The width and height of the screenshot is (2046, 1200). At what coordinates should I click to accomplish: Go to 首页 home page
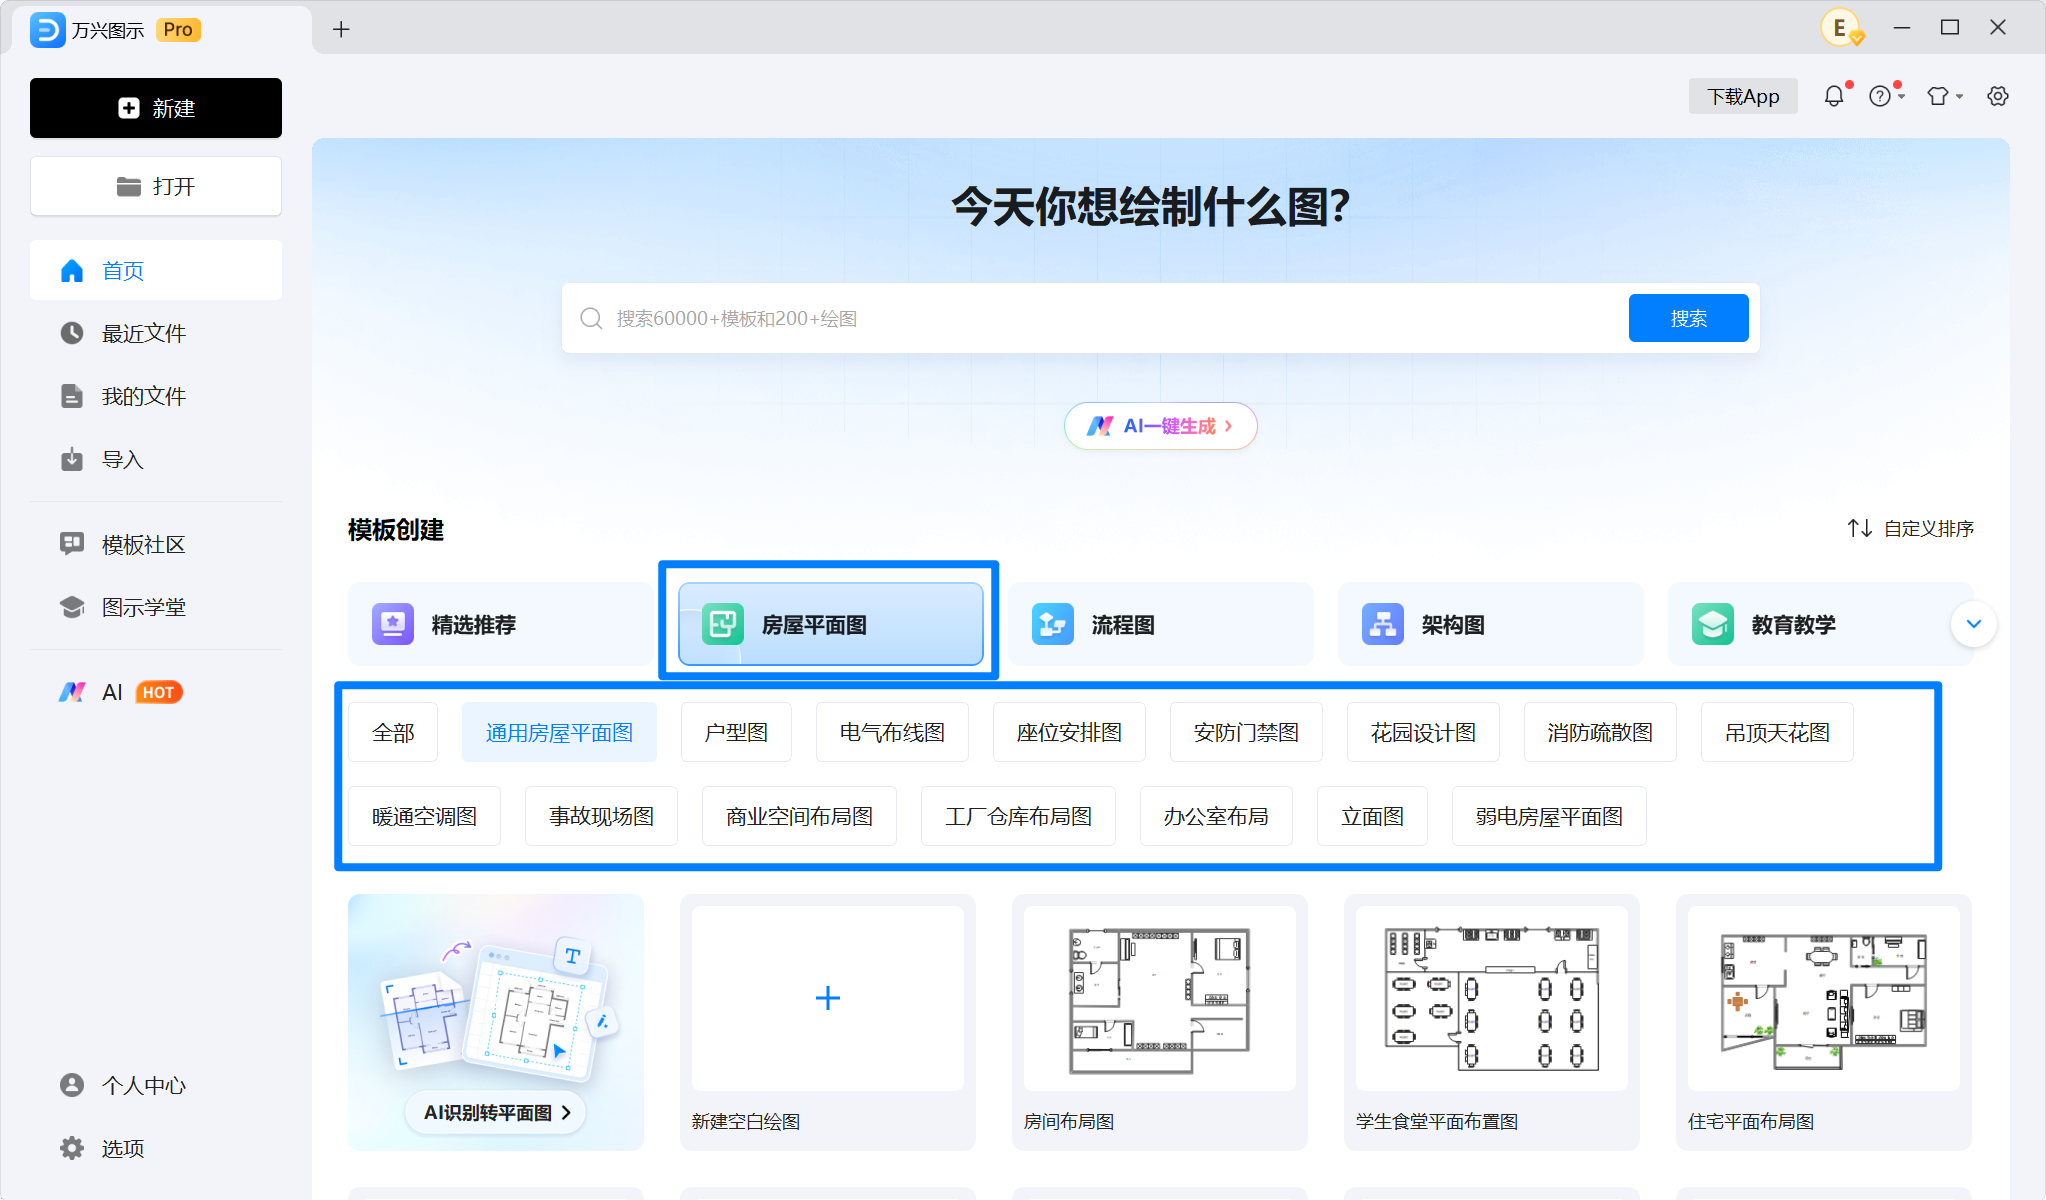coord(156,270)
